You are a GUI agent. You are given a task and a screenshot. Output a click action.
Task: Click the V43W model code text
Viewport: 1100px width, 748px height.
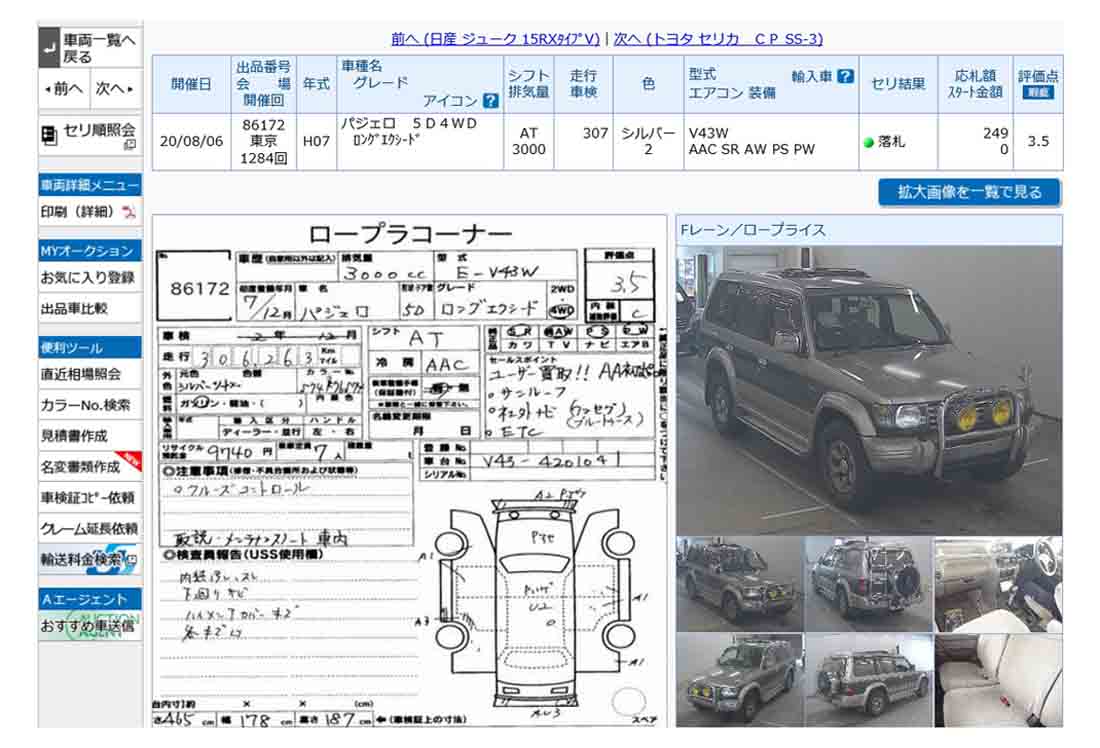tap(709, 133)
